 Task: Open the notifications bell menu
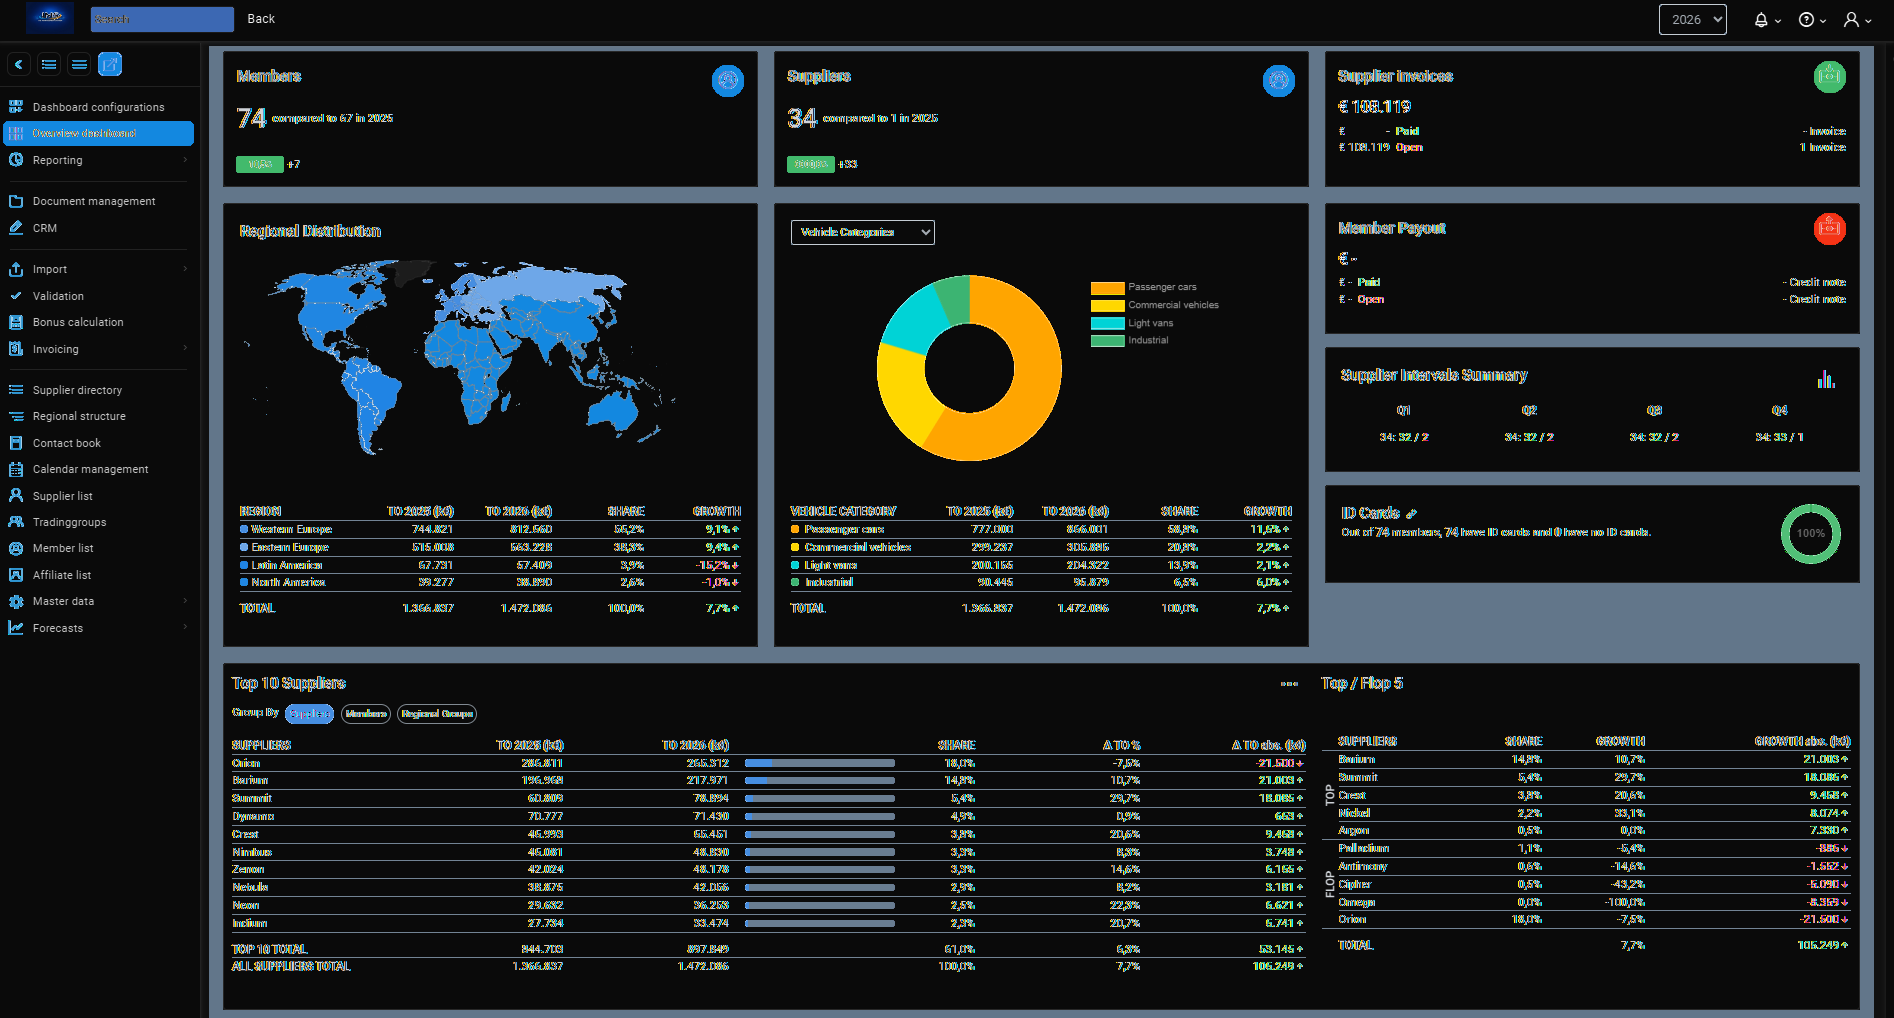(1767, 20)
